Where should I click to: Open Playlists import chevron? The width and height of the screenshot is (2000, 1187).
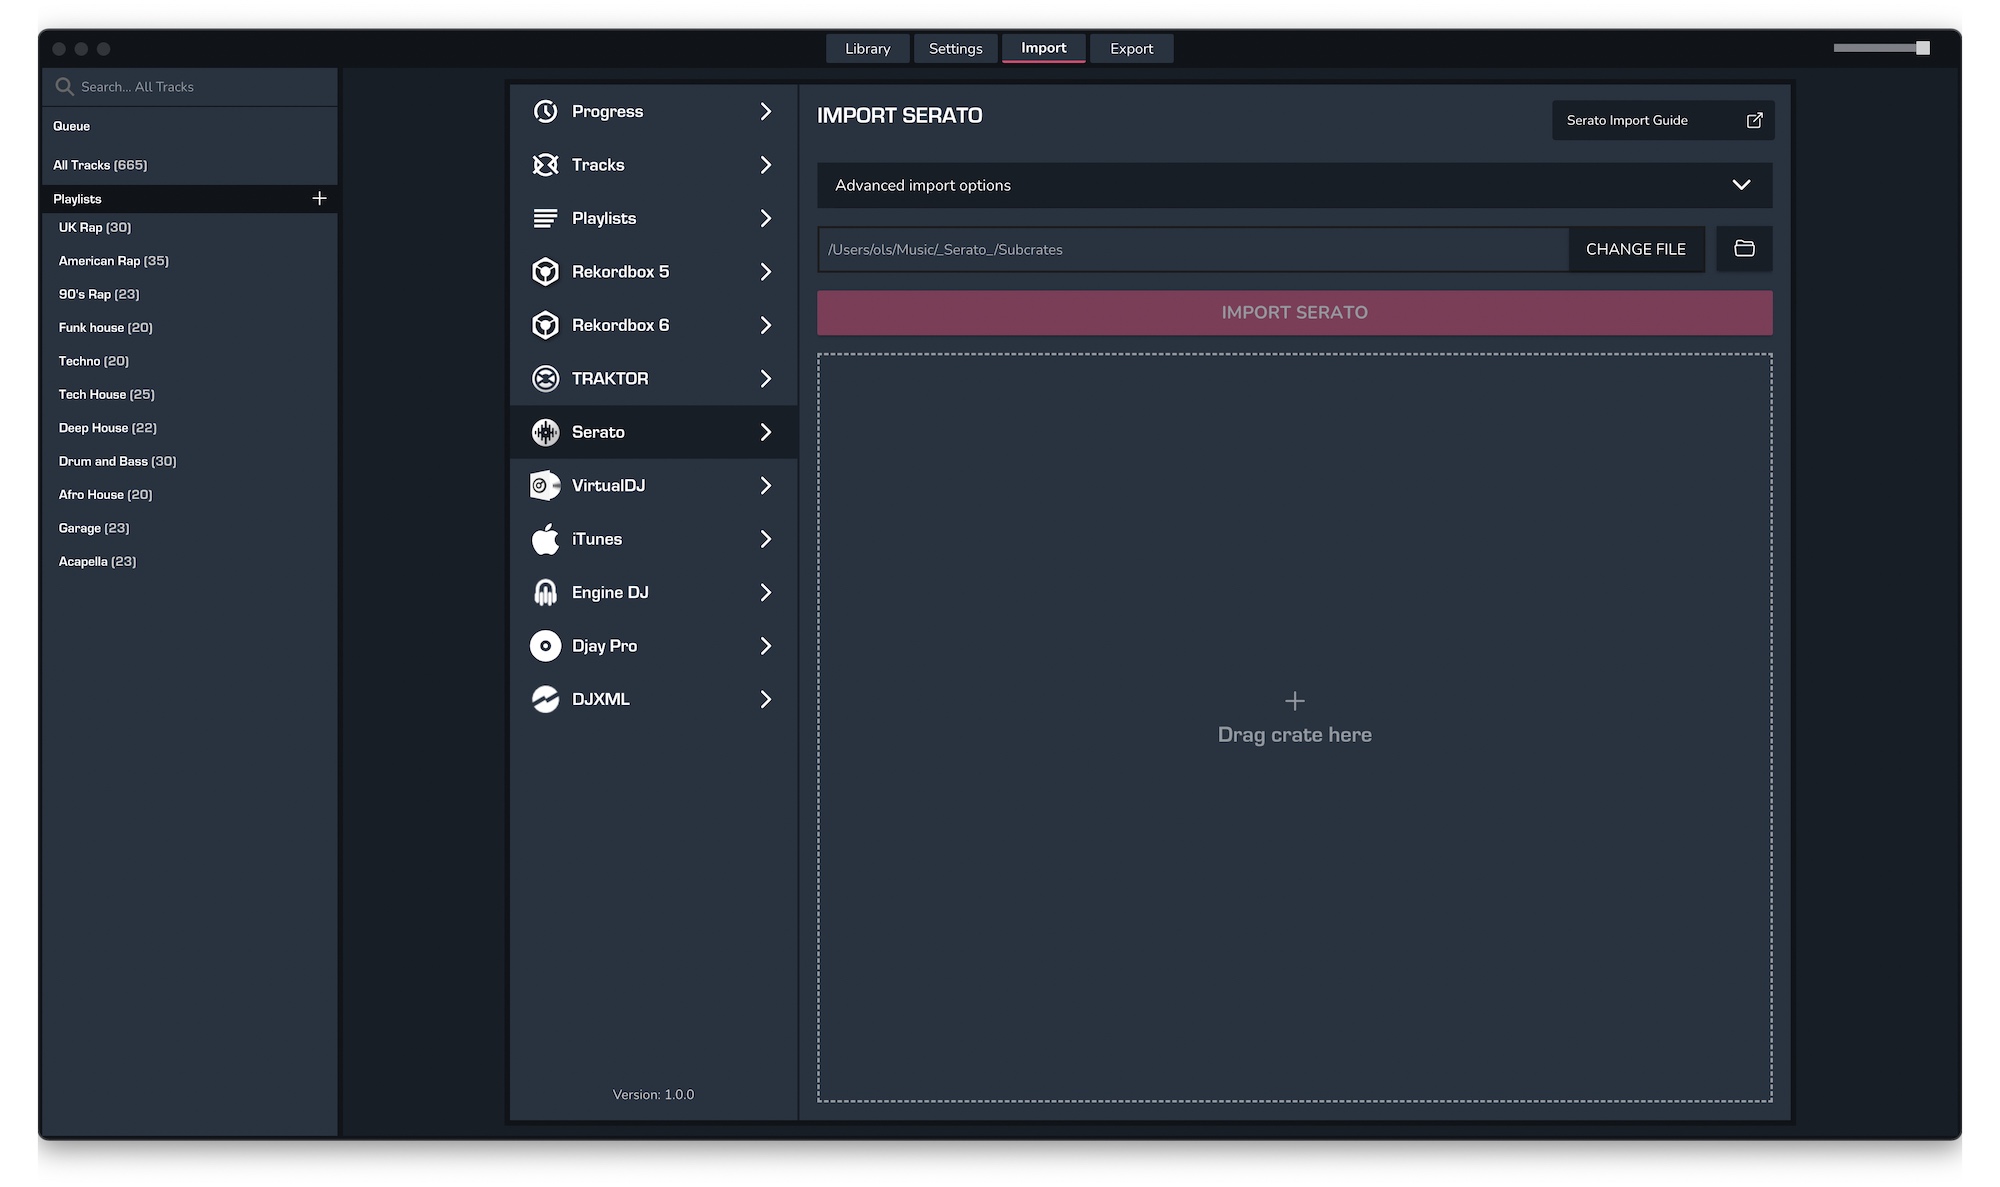[x=766, y=218]
